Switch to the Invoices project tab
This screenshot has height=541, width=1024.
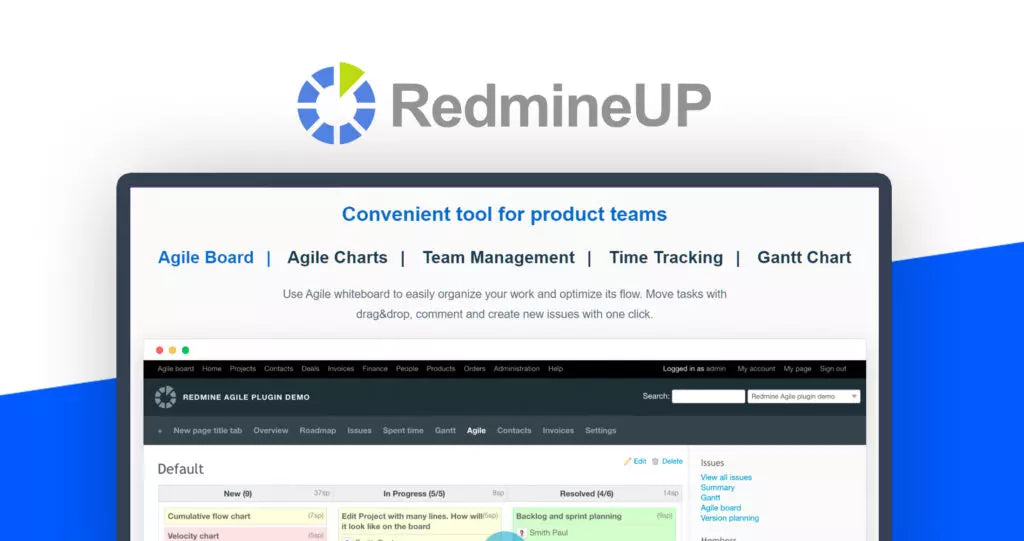pos(558,431)
